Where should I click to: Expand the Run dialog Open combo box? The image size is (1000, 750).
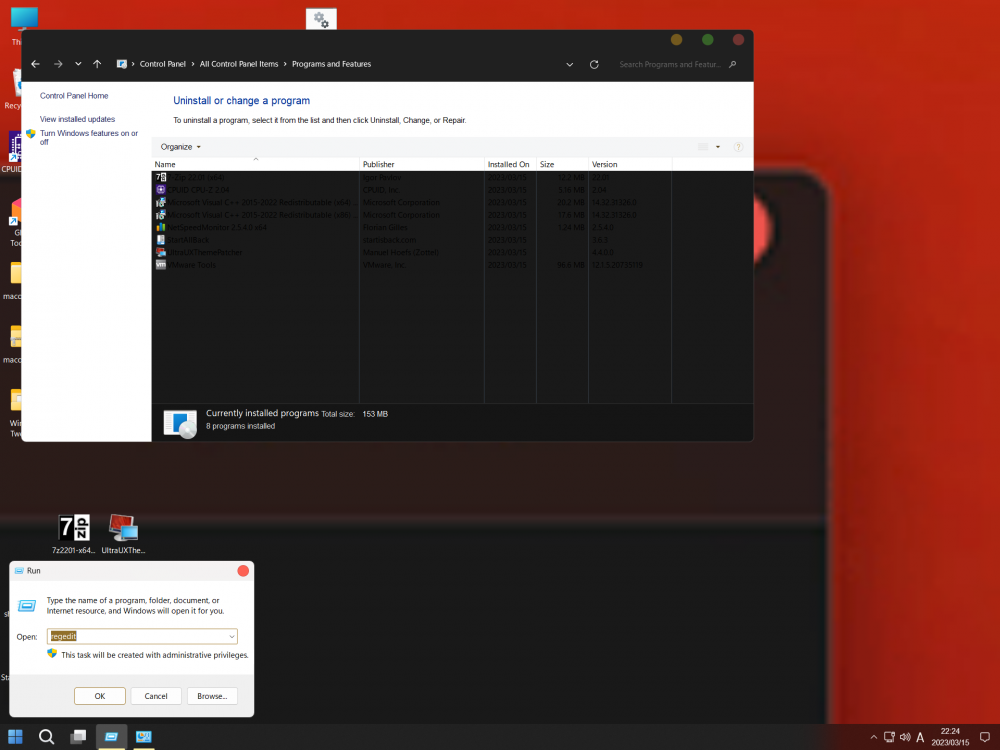coord(232,636)
